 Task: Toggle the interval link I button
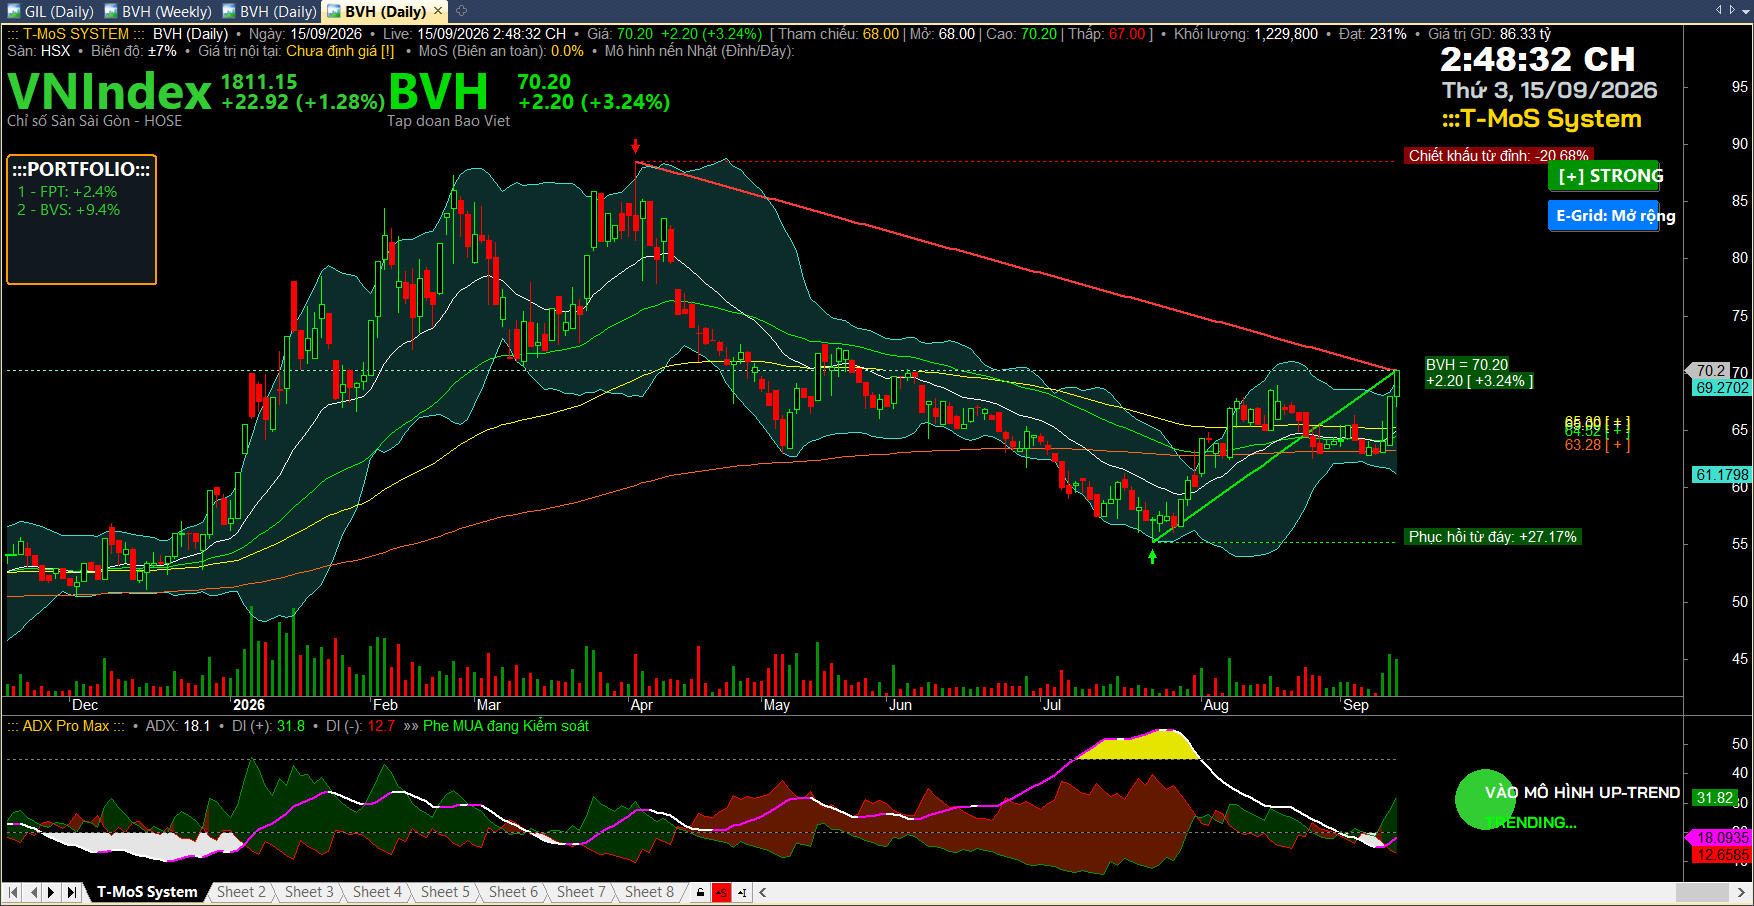(x=742, y=892)
